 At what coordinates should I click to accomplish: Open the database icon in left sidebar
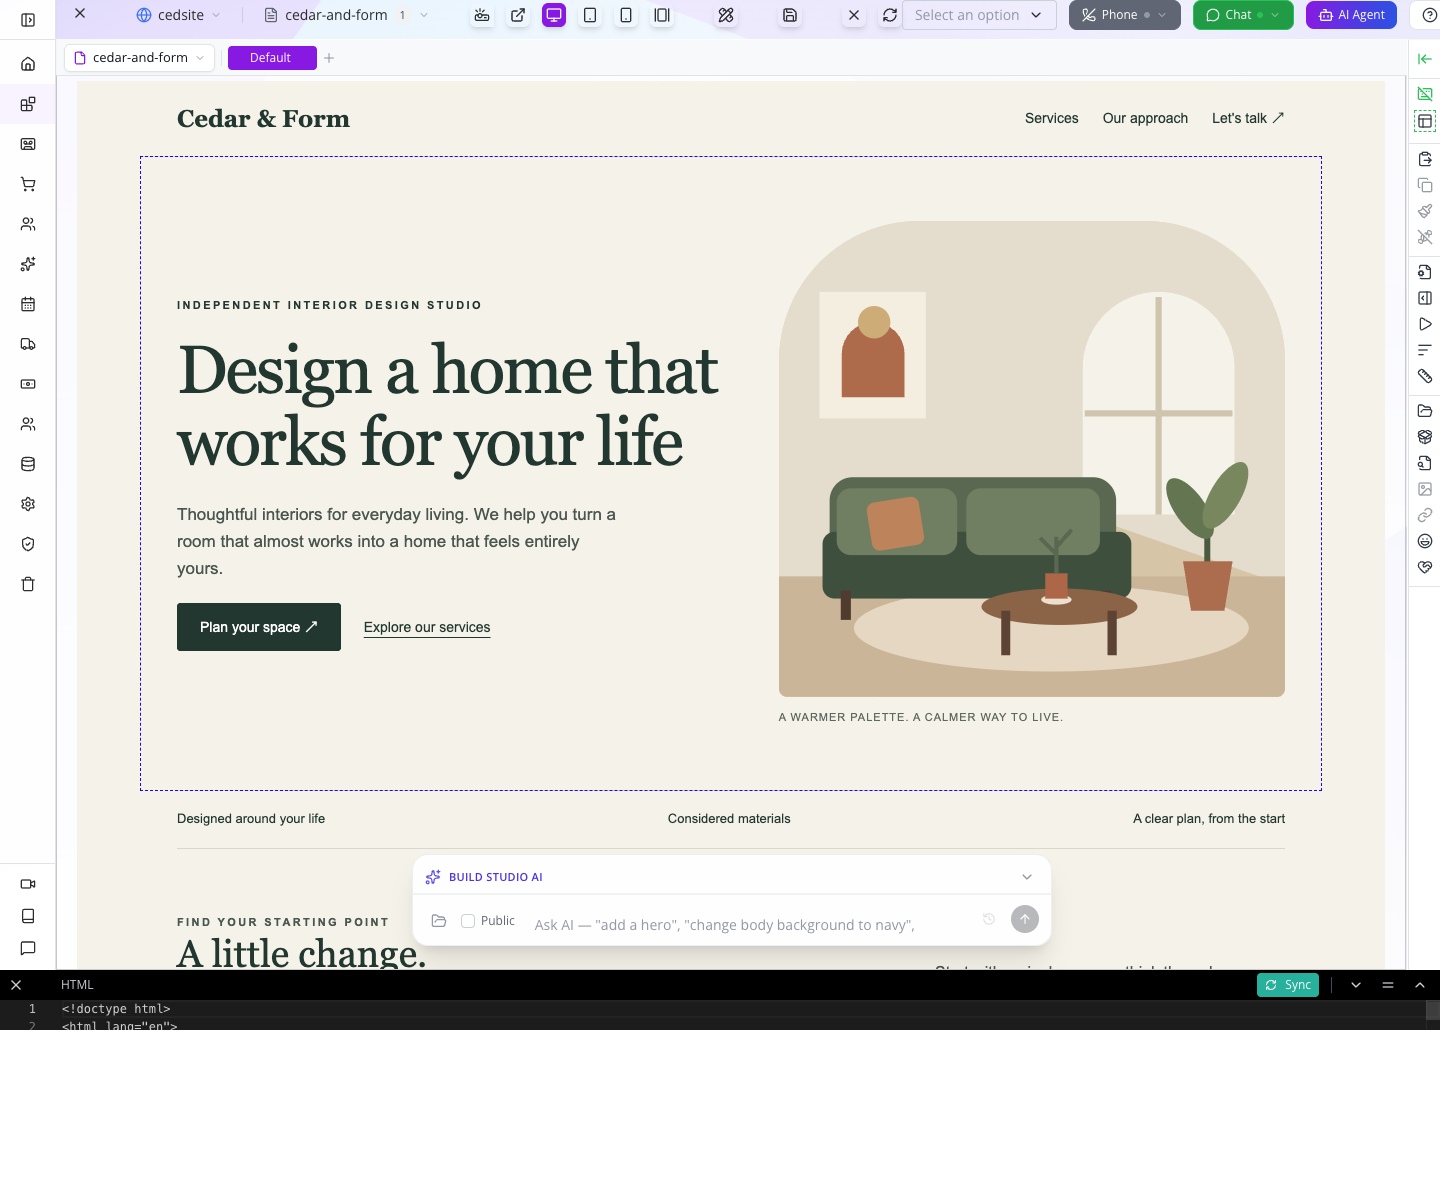click(28, 464)
